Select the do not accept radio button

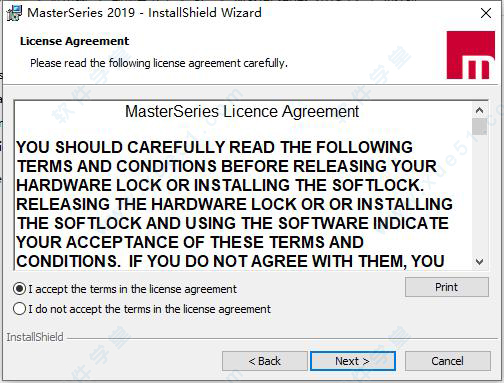19,309
